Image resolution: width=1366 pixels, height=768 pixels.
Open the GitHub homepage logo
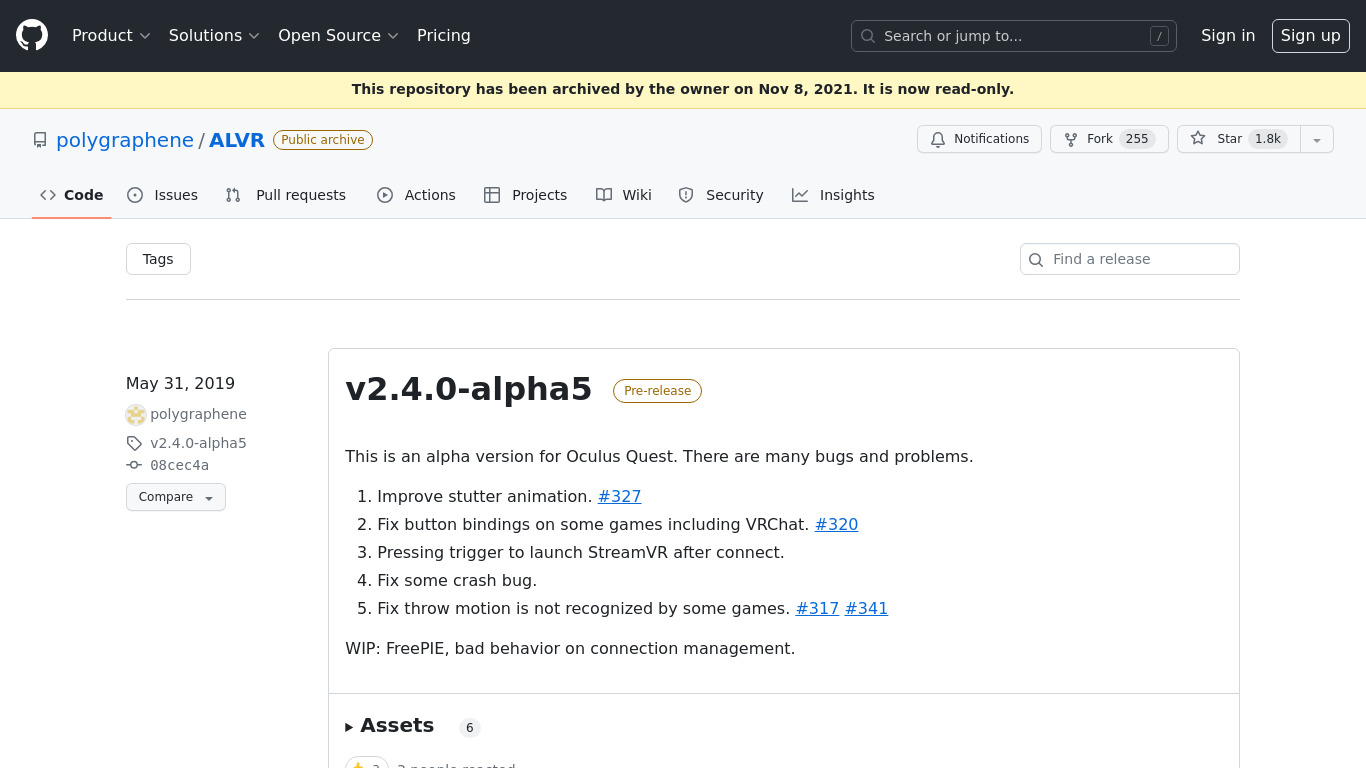pyautogui.click(x=32, y=35)
